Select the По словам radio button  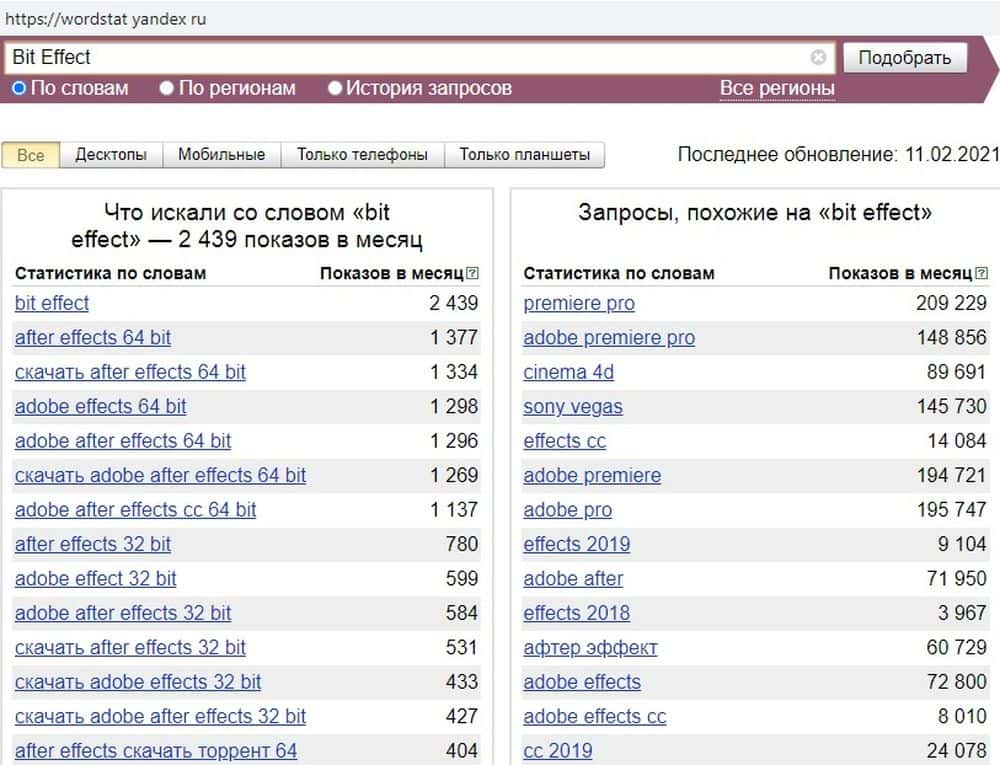19,88
